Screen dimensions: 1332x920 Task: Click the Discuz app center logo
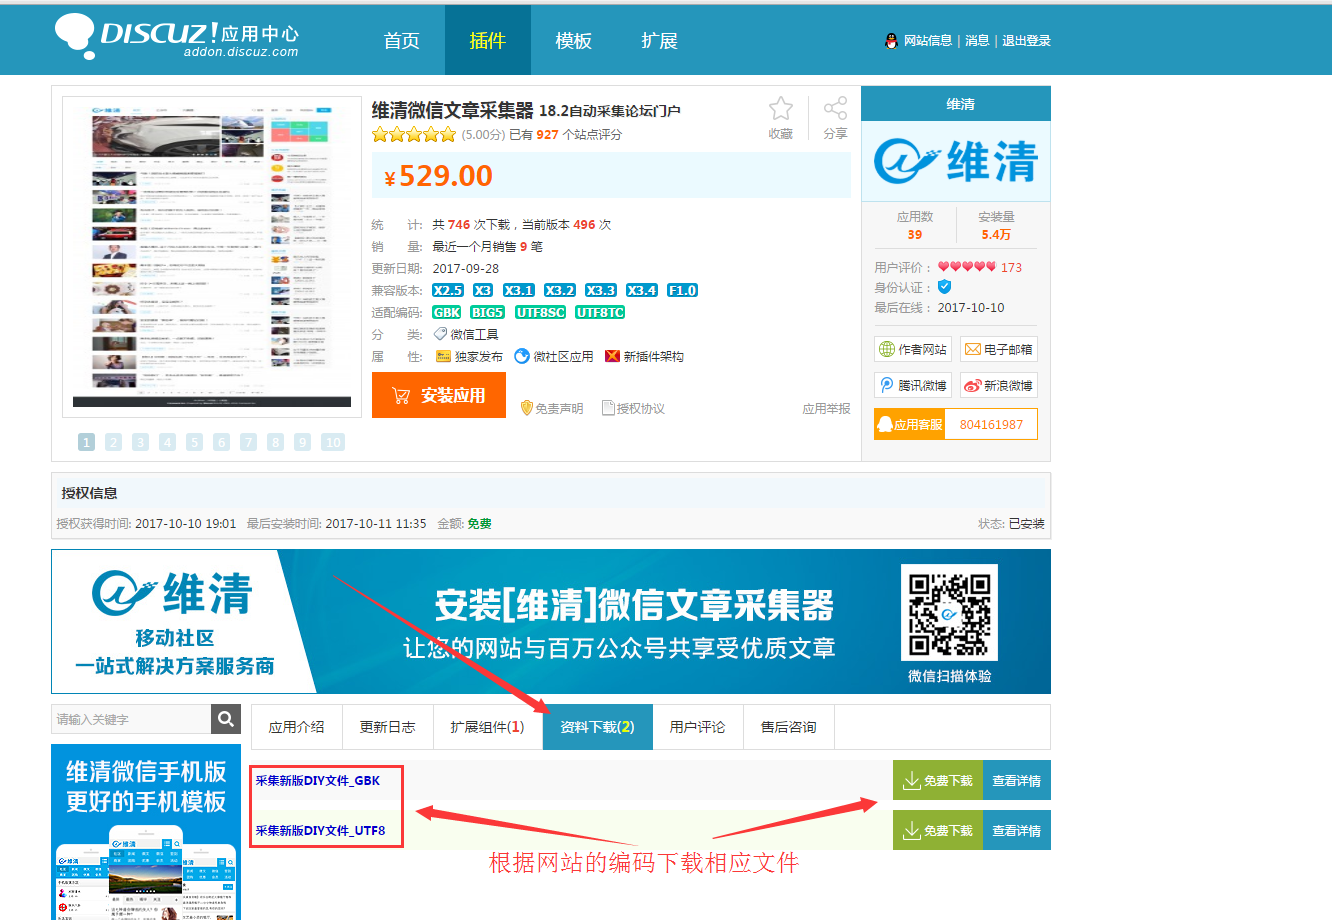[x=177, y=37]
